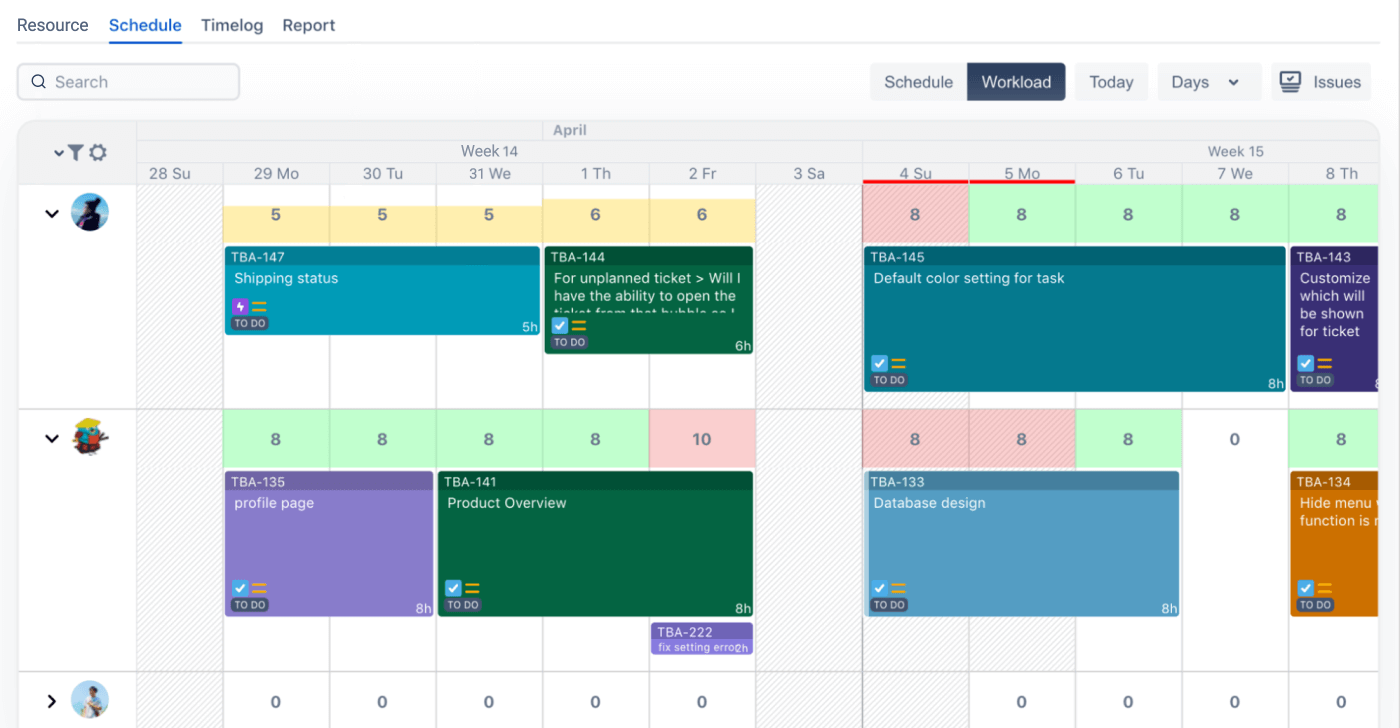Click the checkbox type icon on TBA-144
Screen dimensions: 1400x728
coord(558,325)
